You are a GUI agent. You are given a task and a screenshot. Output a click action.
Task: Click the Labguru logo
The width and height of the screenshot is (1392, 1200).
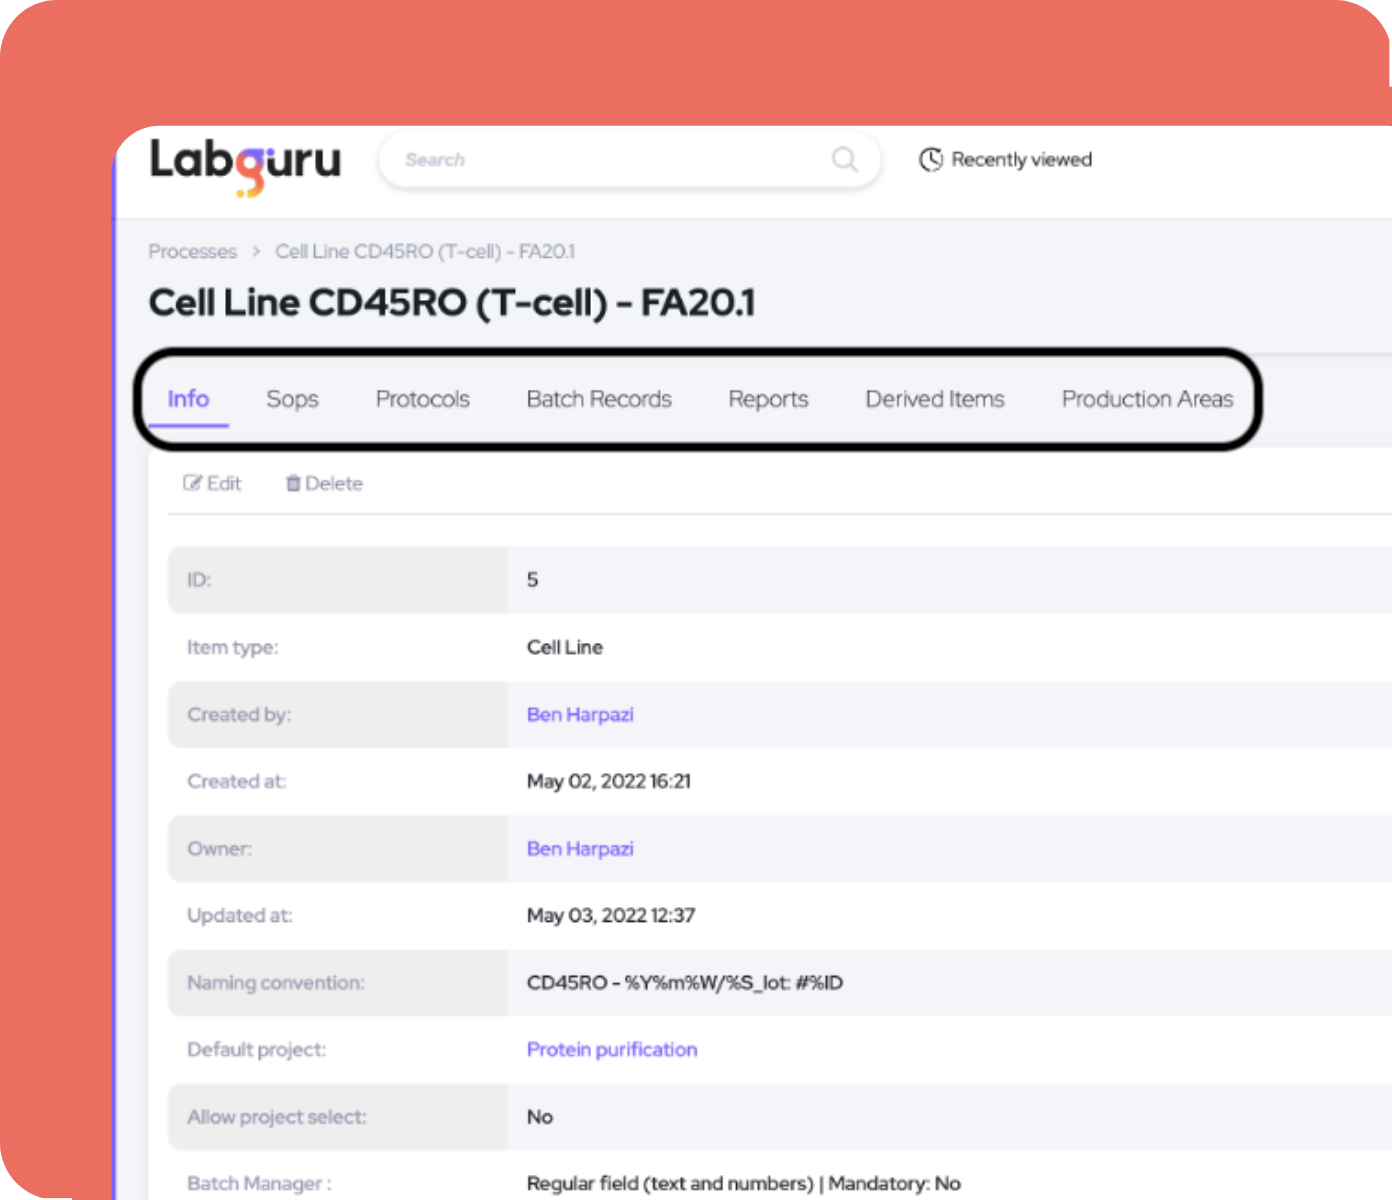(245, 166)
